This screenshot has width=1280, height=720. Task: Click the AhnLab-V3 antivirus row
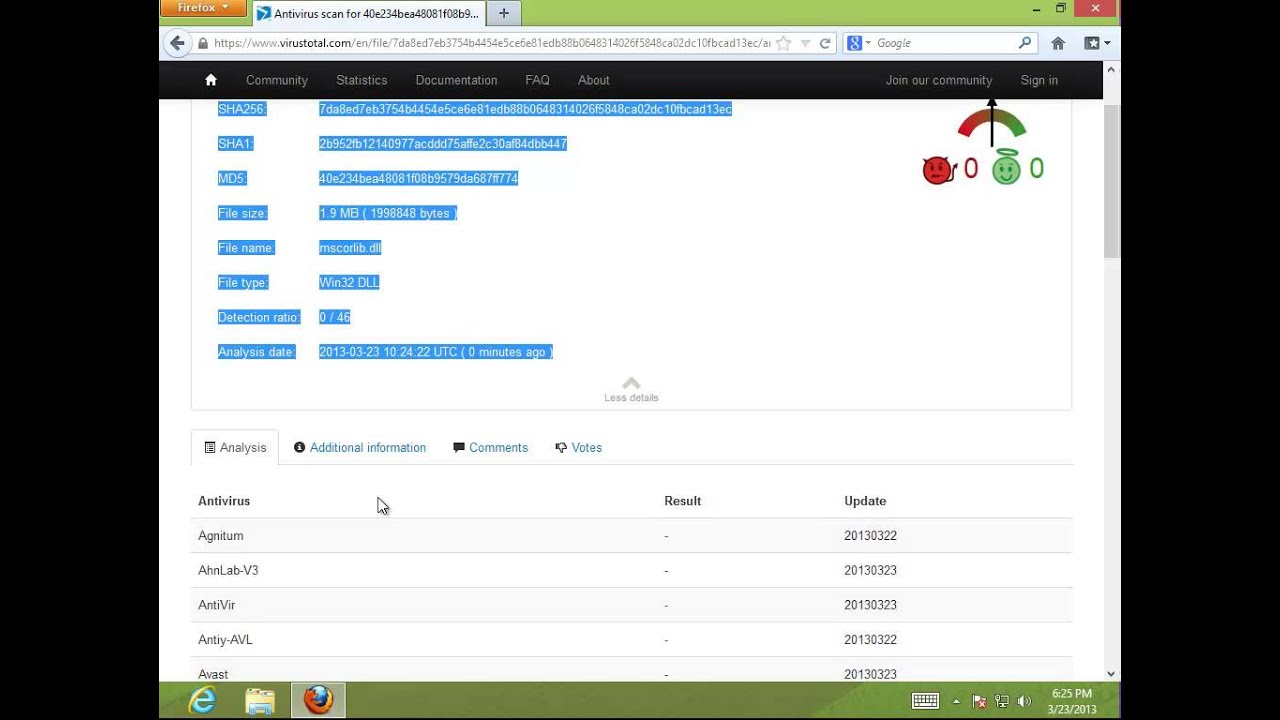[631, 570]
